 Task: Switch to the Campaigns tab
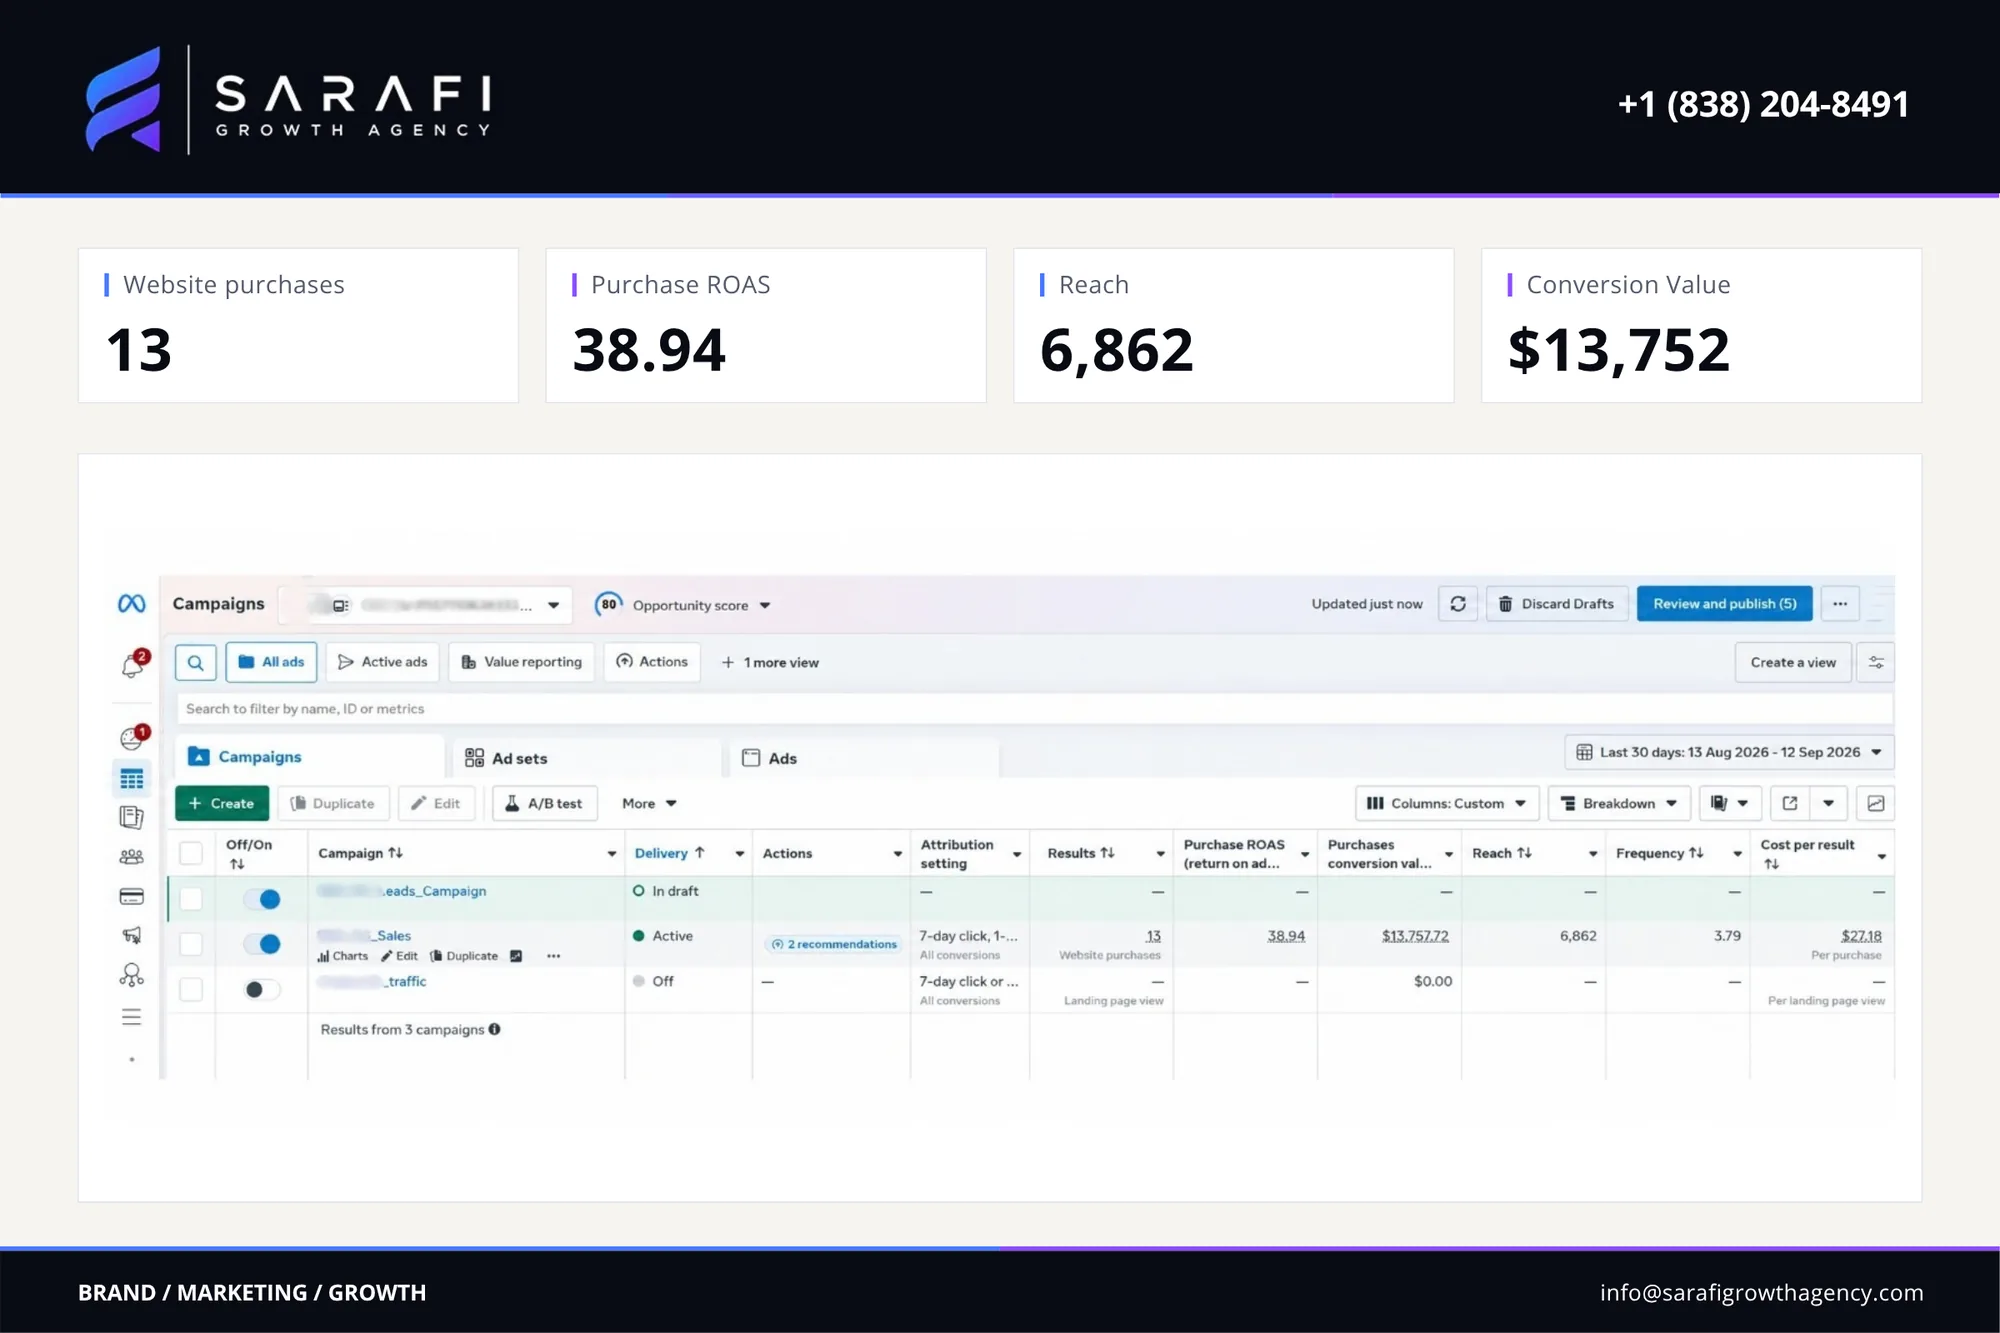click(x=309, y=757)
